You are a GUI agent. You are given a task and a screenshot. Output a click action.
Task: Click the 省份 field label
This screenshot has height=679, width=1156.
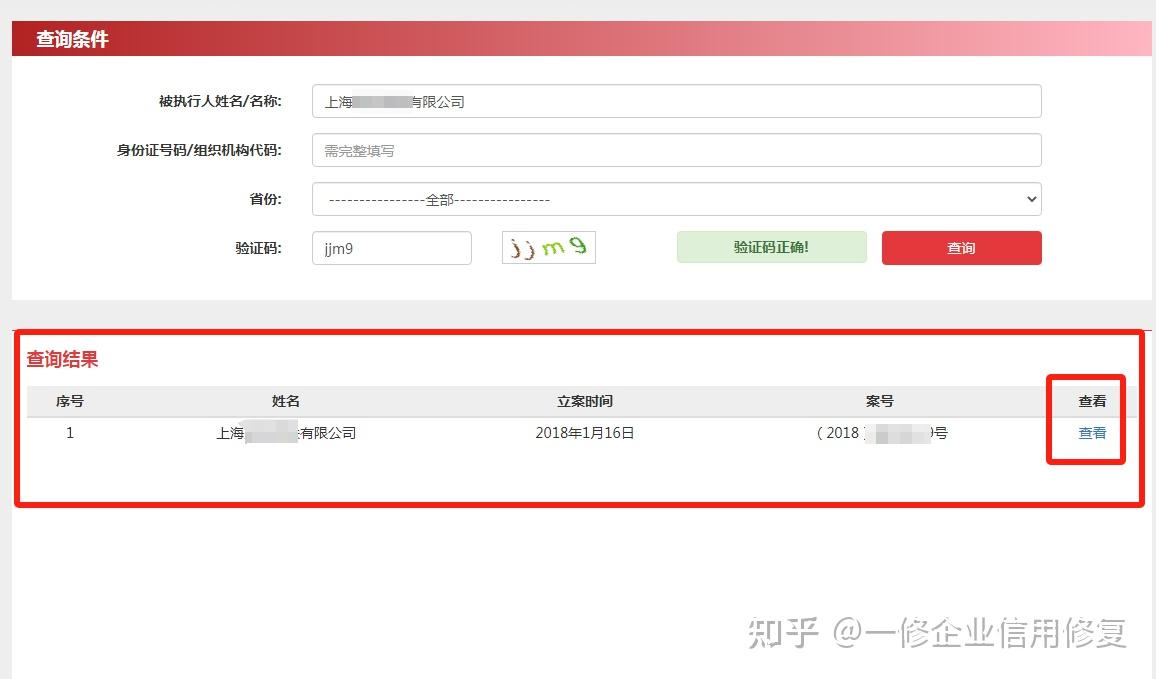click(x=265, y=199)
